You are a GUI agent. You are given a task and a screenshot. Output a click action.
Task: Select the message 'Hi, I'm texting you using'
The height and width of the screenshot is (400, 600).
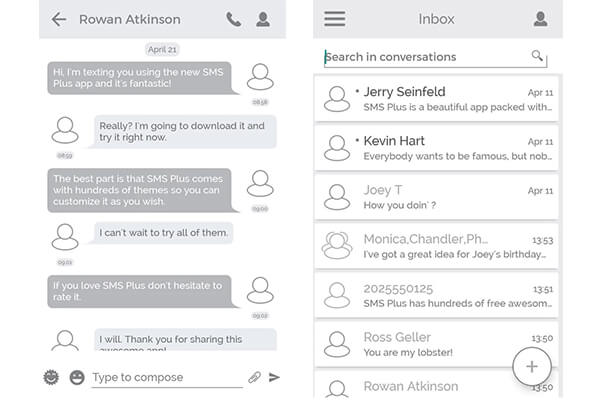click(142, 78)
